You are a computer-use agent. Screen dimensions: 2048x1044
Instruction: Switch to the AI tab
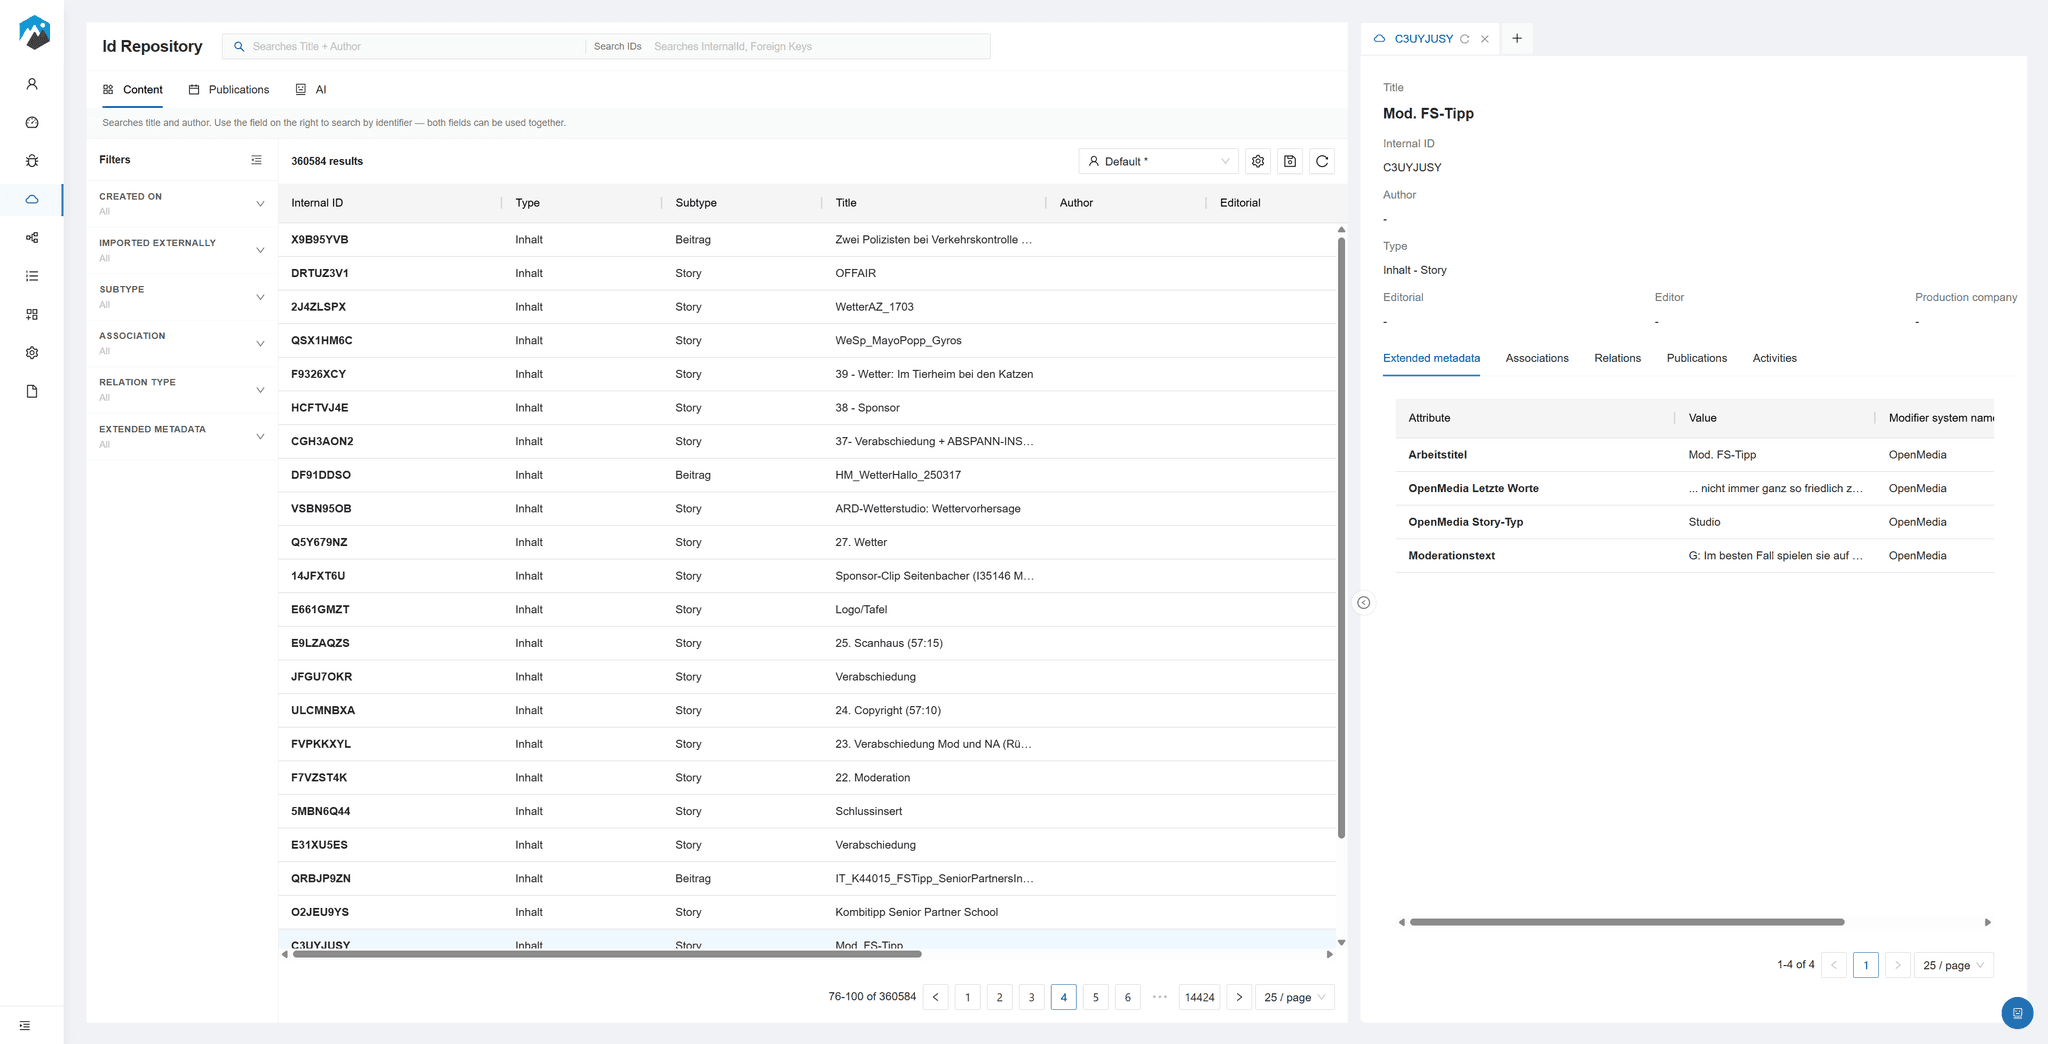(x=311, y=90)
